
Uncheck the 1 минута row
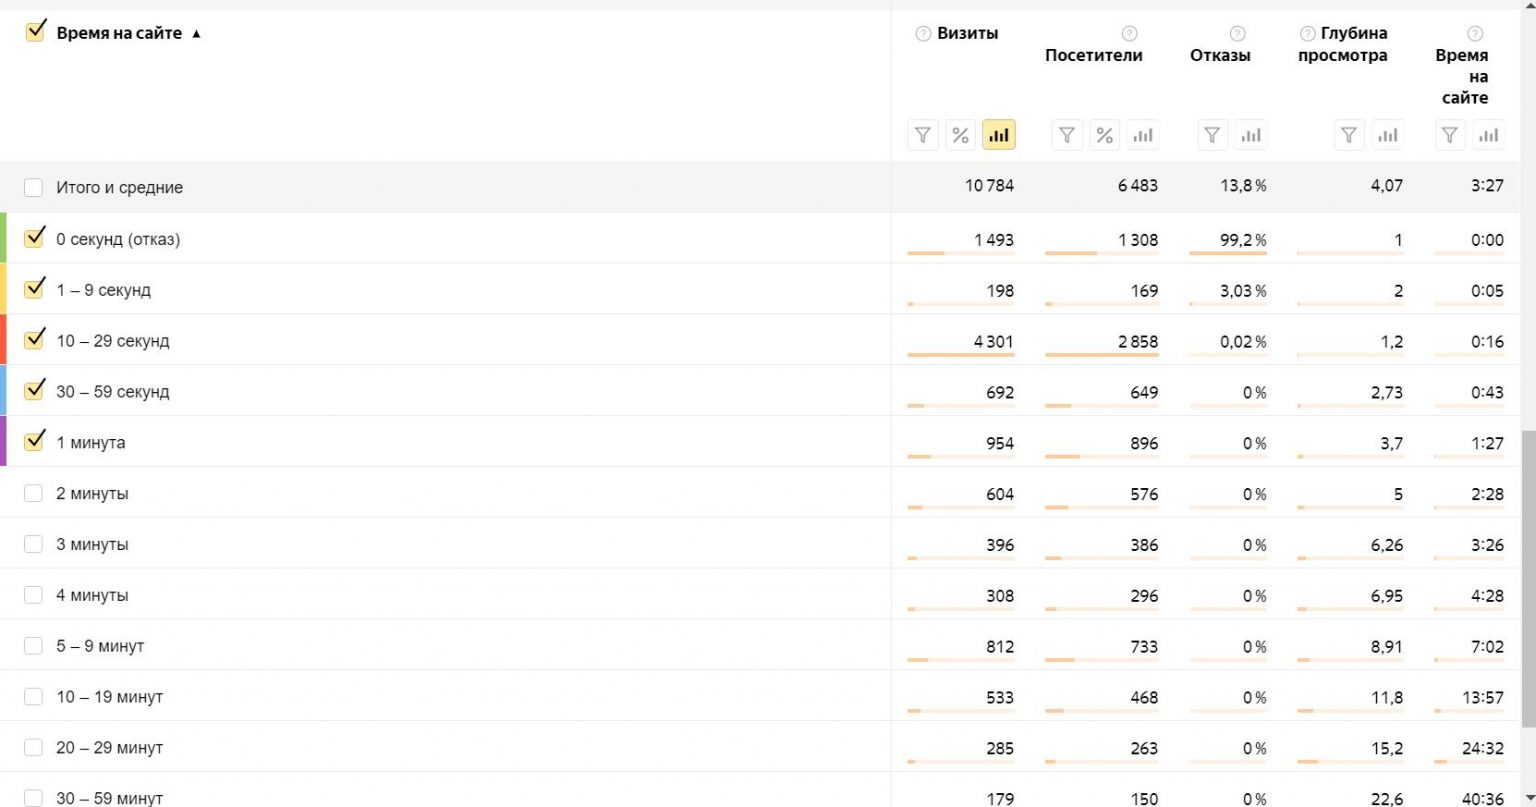35,441
